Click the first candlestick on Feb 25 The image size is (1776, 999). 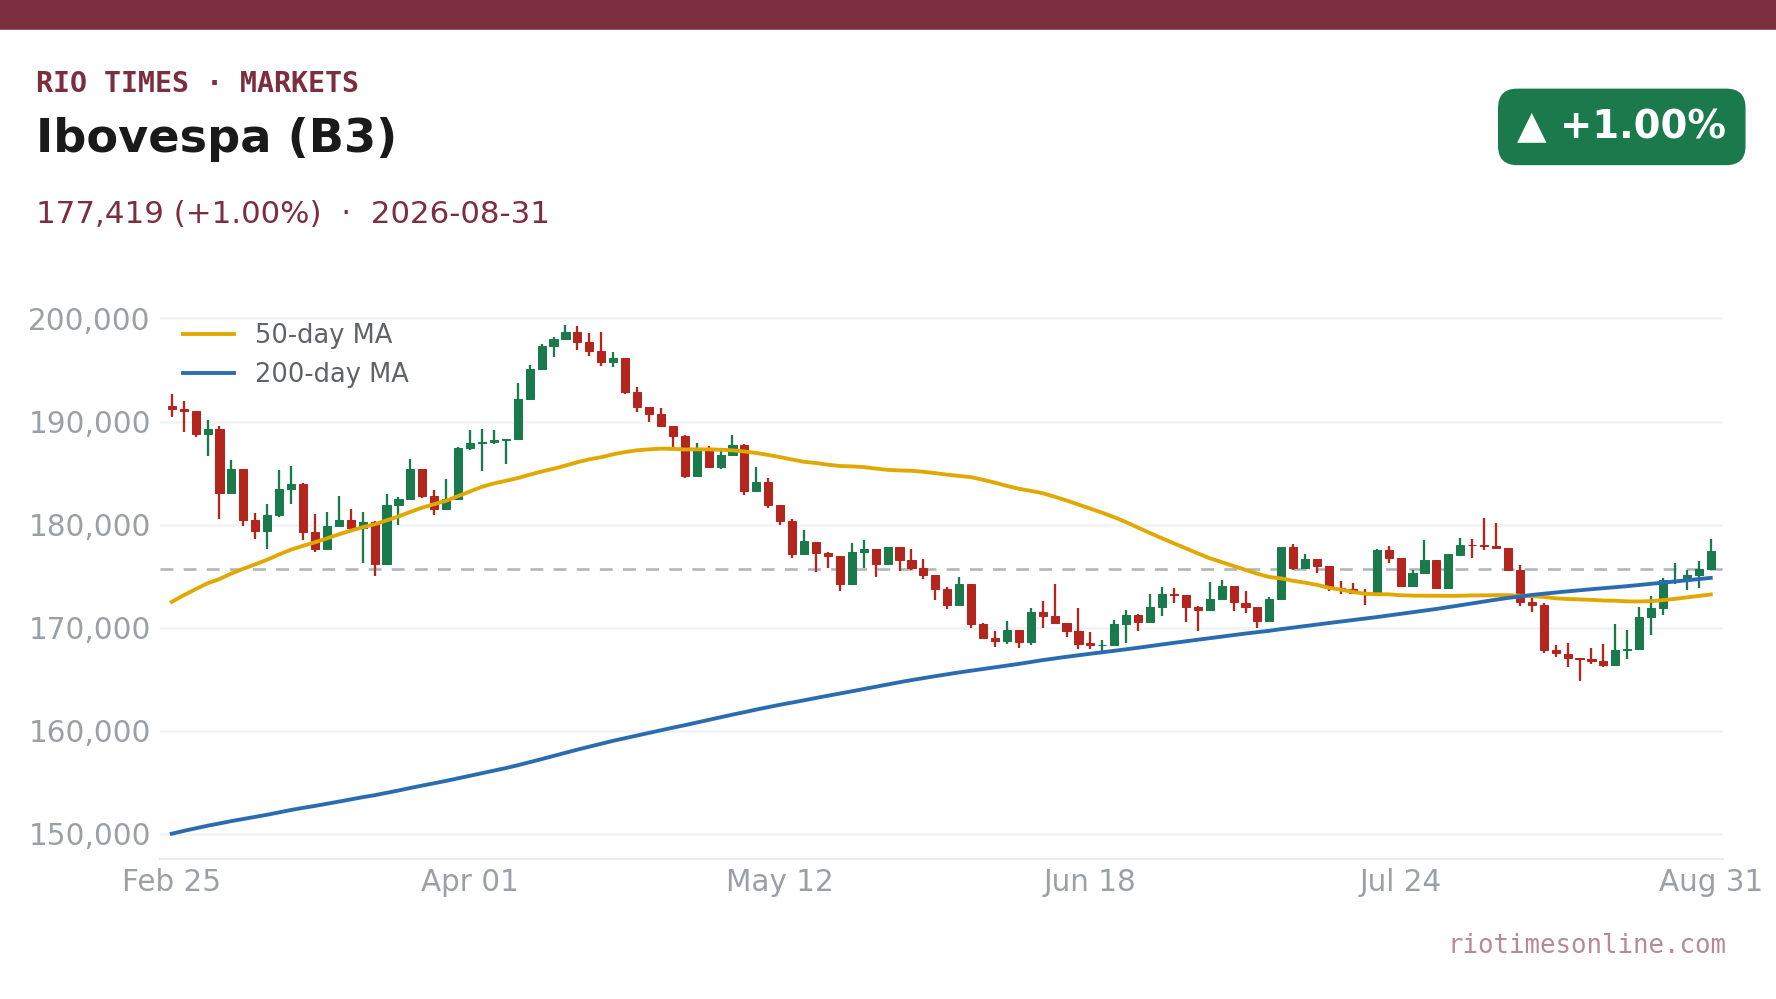(172, 407)
